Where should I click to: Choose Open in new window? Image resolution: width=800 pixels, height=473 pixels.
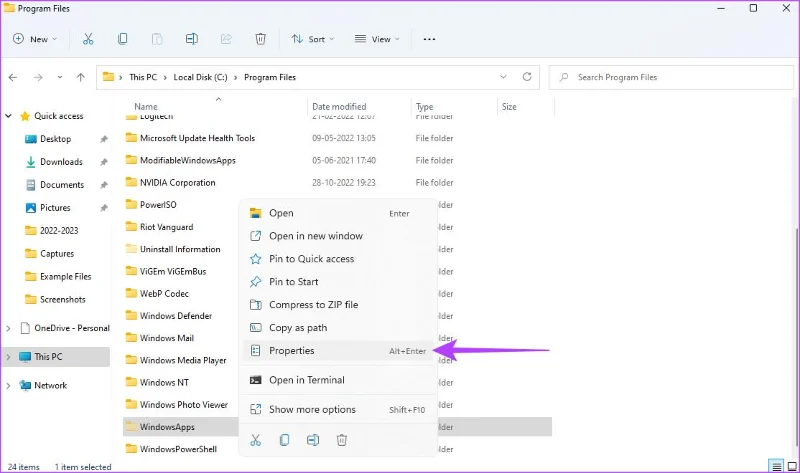pyautogui.click(x=338, y=236)
